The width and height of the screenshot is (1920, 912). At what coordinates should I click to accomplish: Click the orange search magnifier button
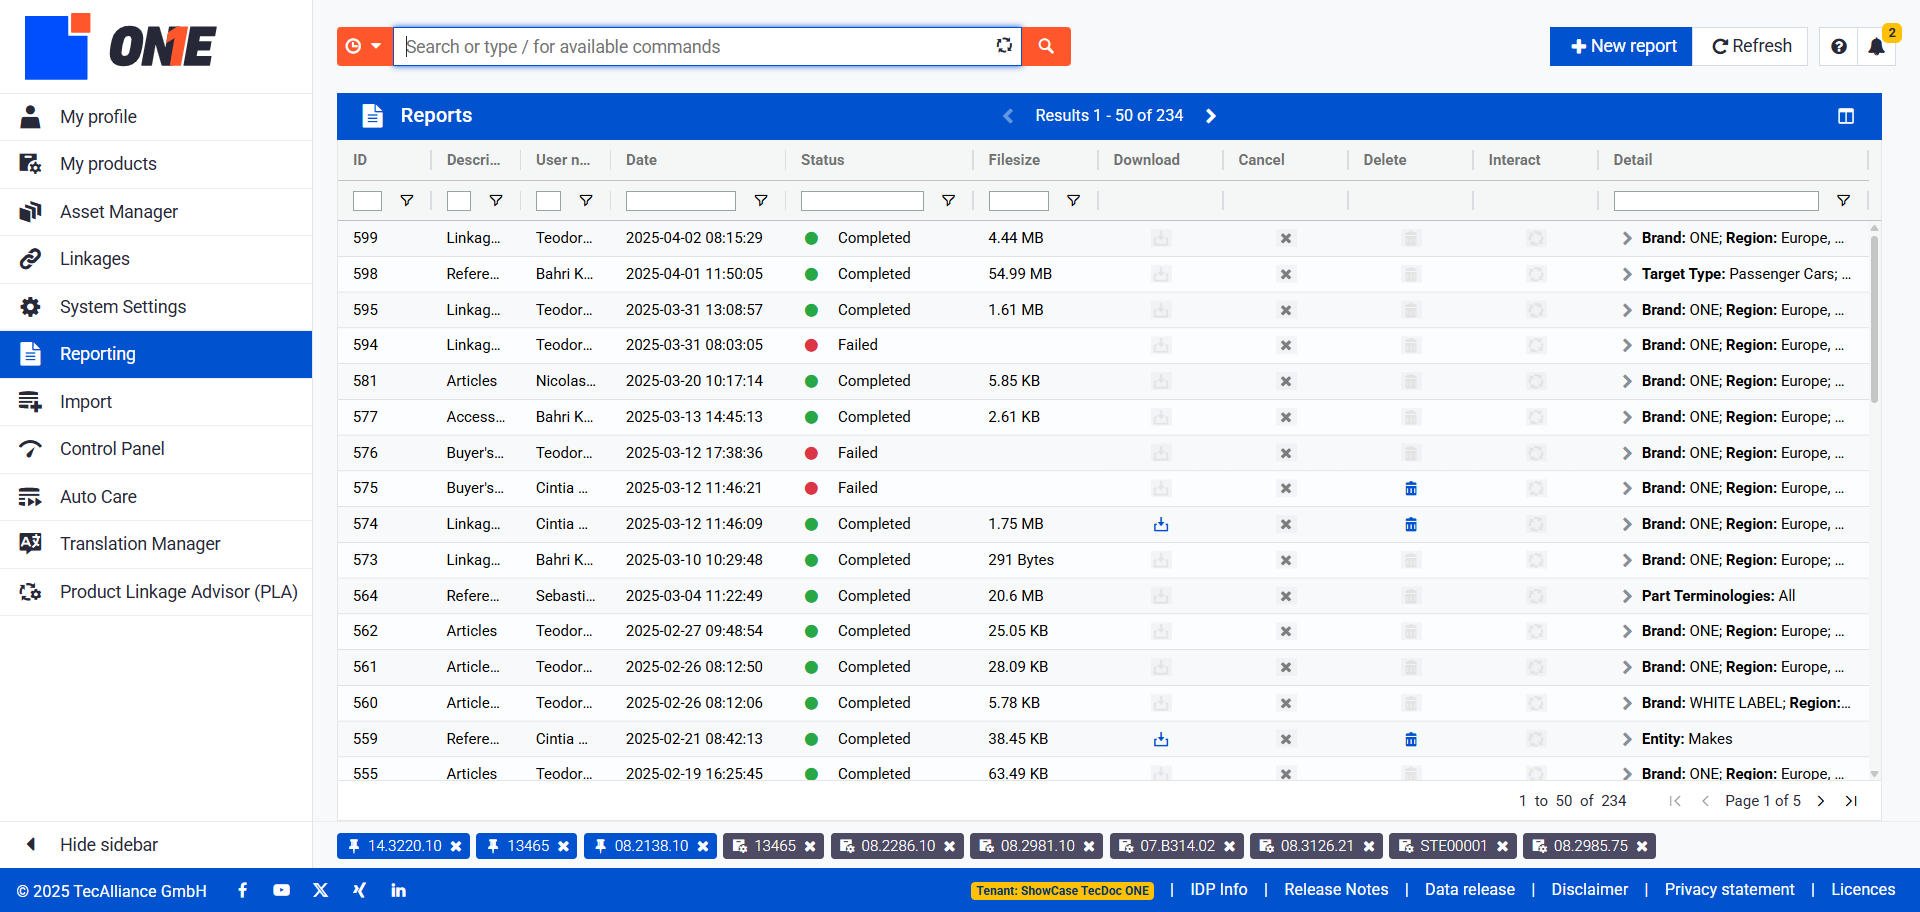click(x=1046, y=46)
